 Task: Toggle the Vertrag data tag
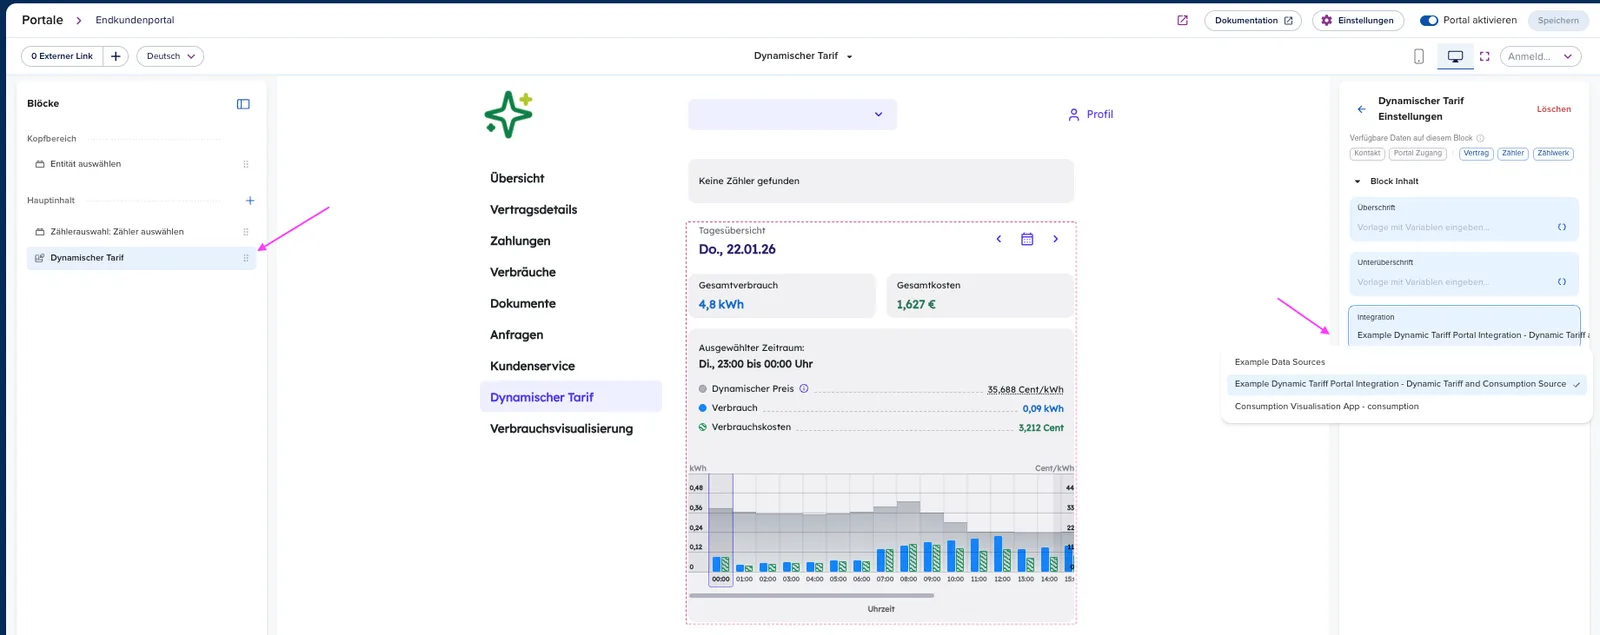(x=1476, y=154)
